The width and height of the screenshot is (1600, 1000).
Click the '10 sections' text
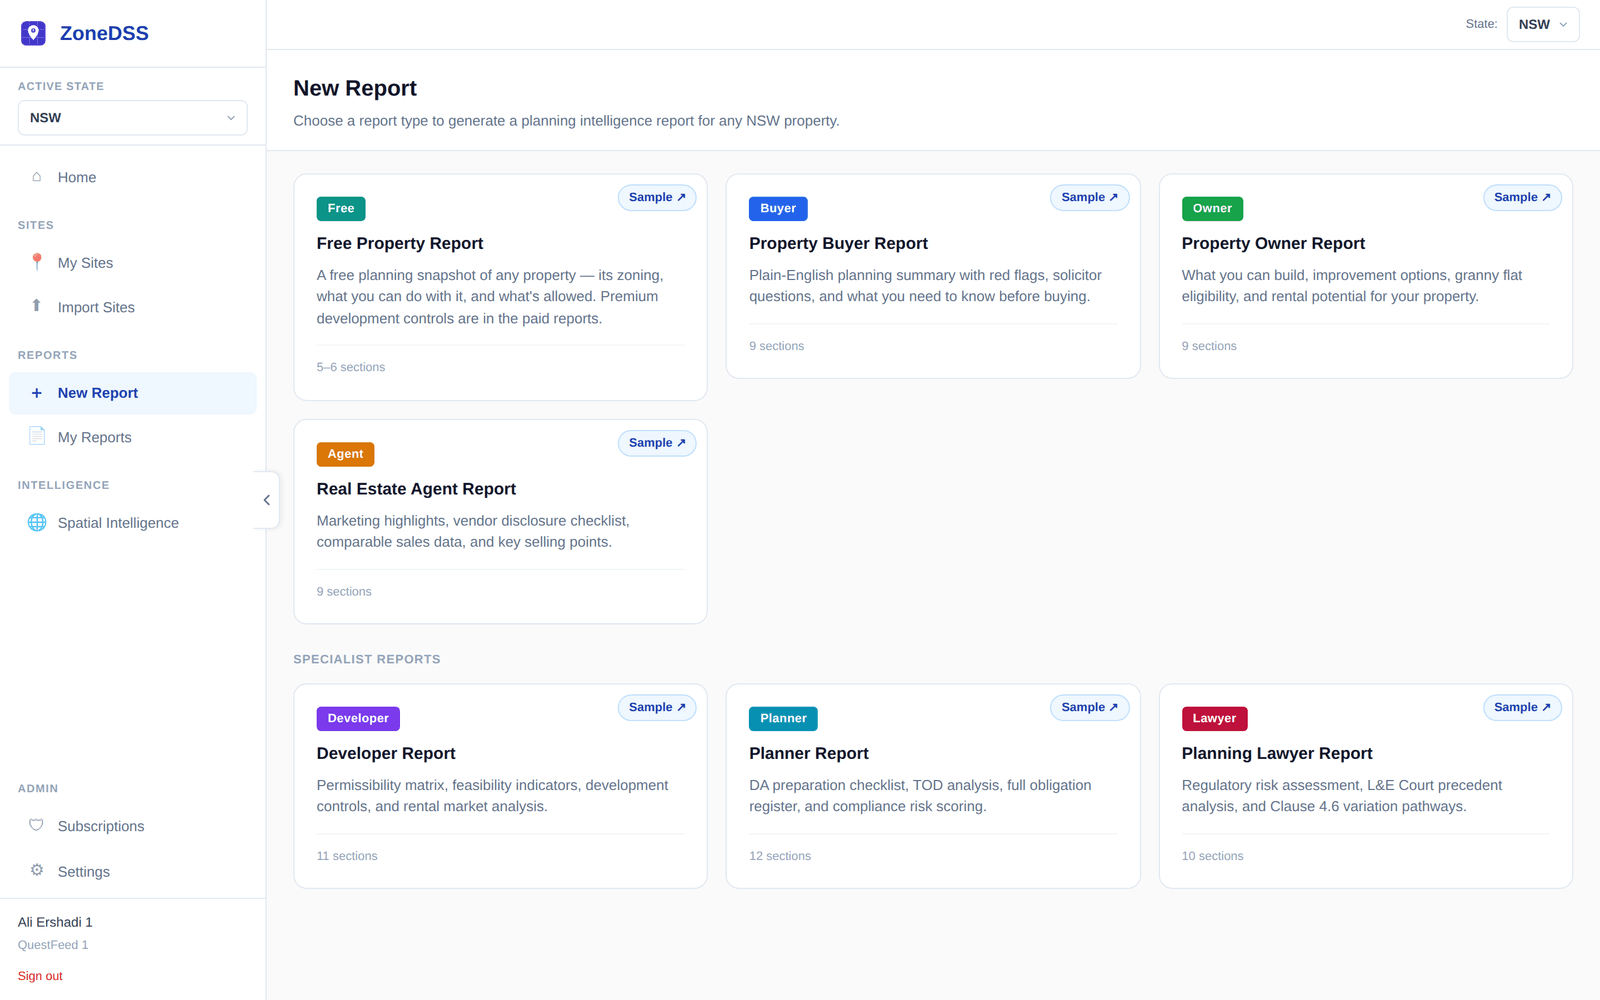coord(1213,856)
